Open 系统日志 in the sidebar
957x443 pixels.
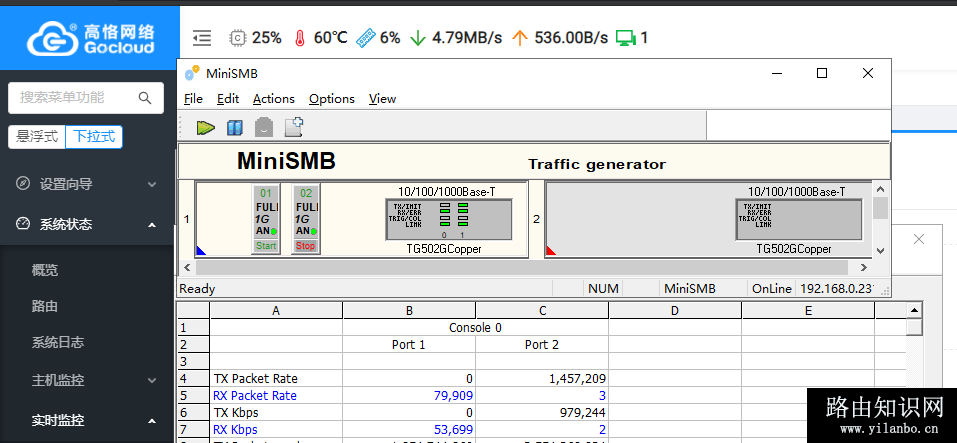point(58,342)
